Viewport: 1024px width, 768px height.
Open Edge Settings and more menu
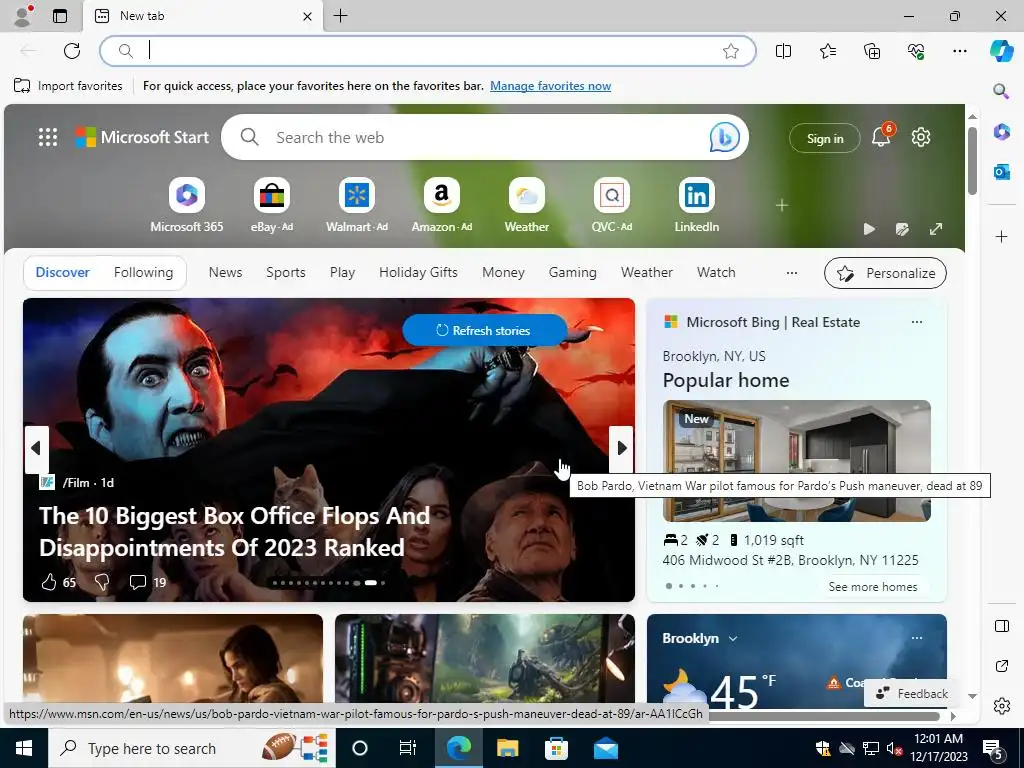coord(959,51)
